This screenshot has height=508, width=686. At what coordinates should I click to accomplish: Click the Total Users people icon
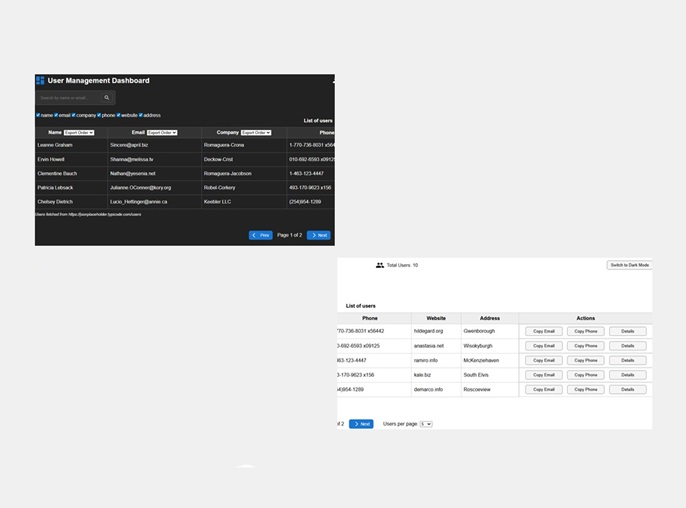380,265
